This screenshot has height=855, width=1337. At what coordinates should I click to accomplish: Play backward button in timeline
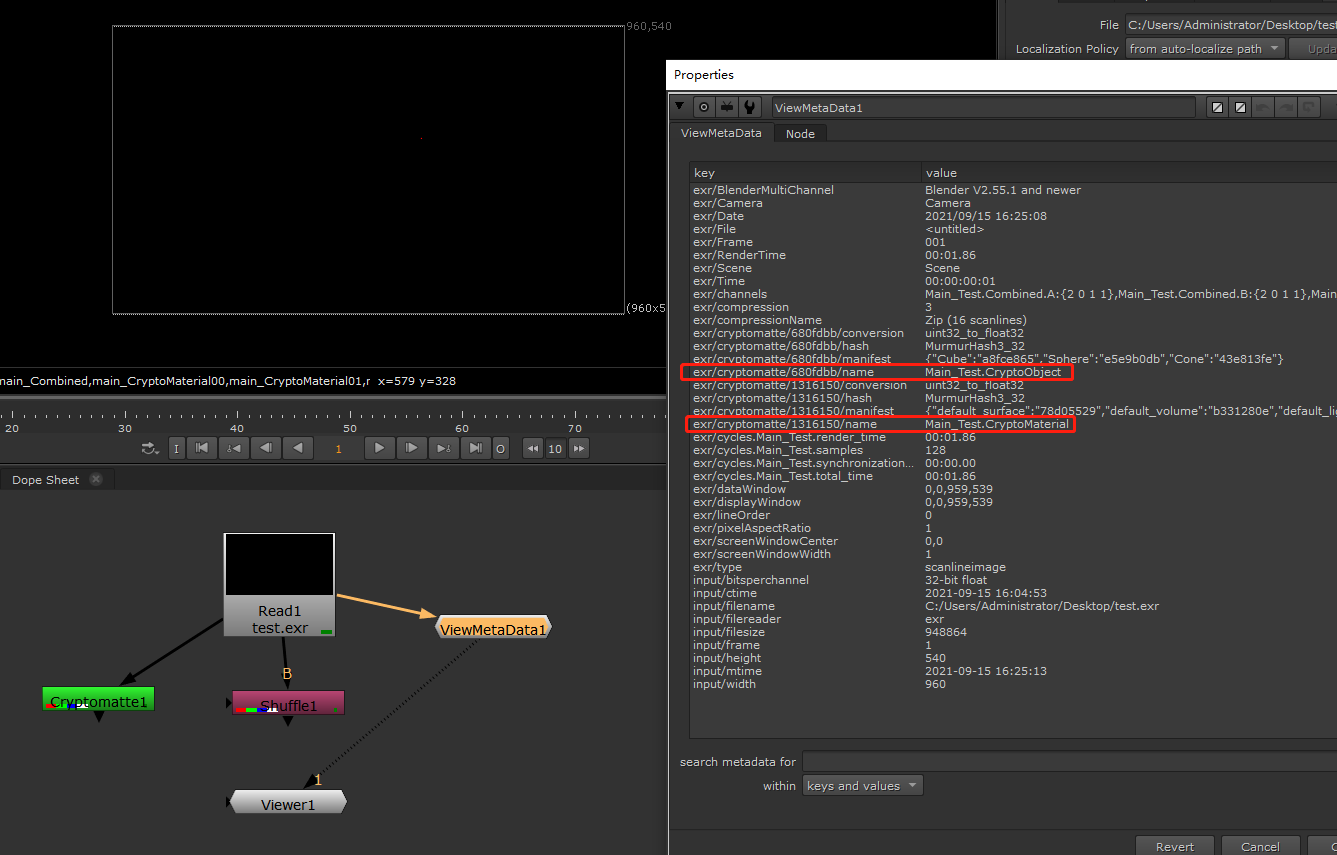[x=298, y=449]
